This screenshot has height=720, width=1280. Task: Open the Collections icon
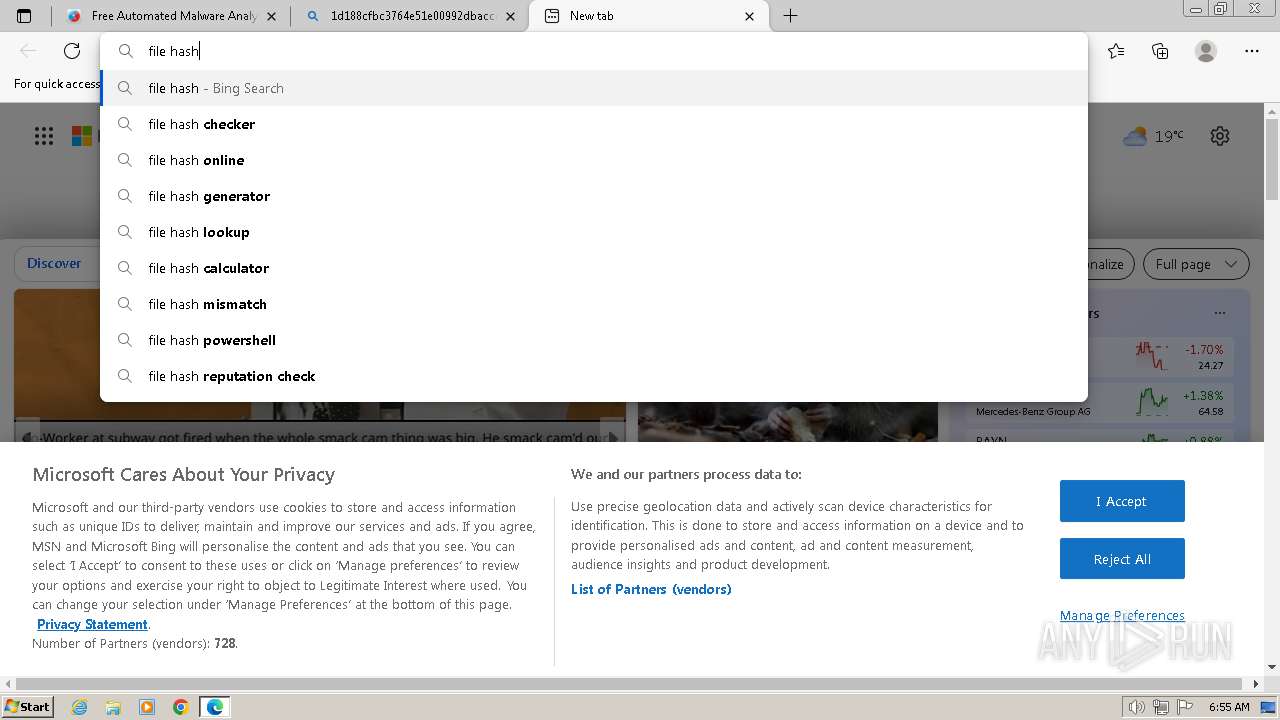[1160, 51]
